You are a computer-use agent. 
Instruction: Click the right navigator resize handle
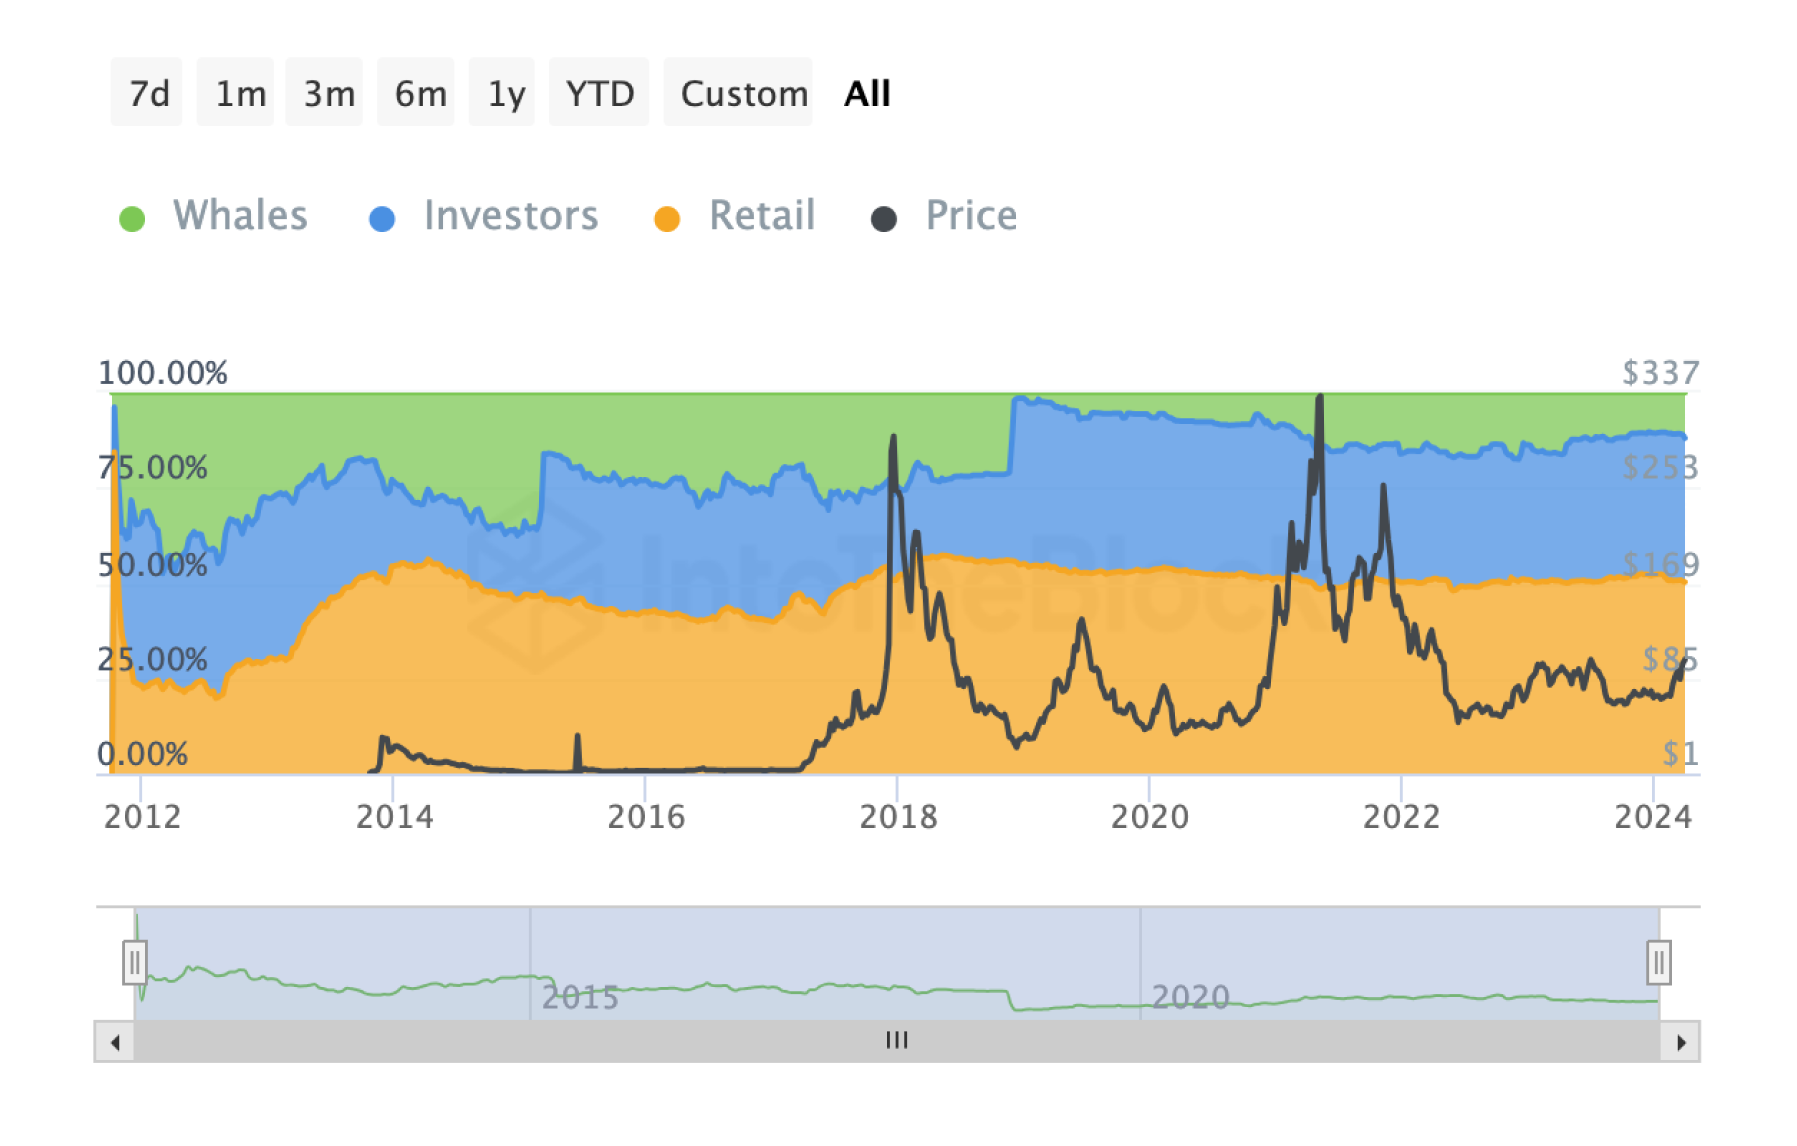[x=1660, y=963]
